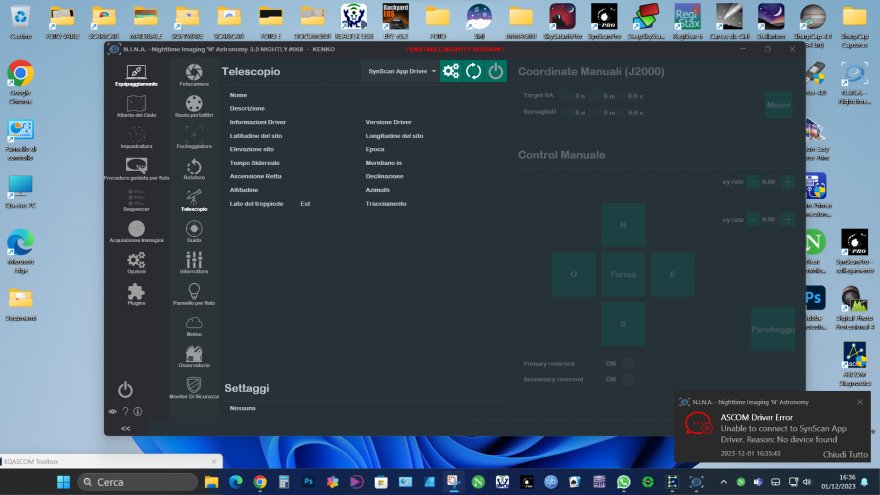Select the Pannello per flats icon
The height and width of the screenshot is (495, 880).
[x=194, y=294]
